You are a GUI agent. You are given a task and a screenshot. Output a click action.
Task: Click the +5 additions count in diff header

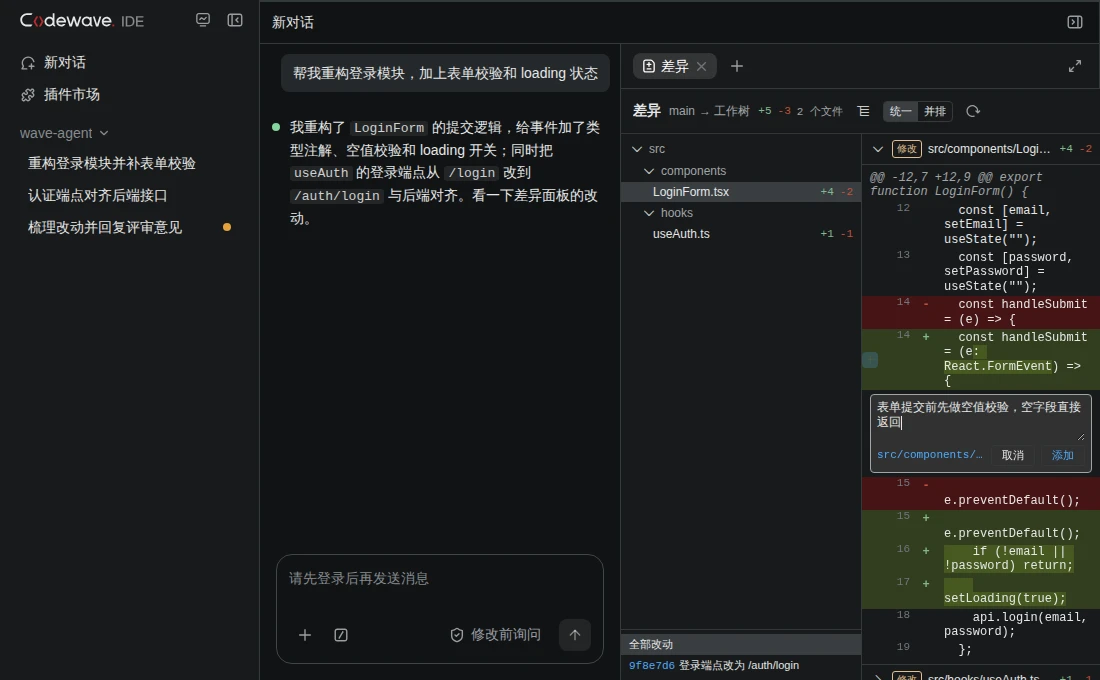tap(765, 111)
